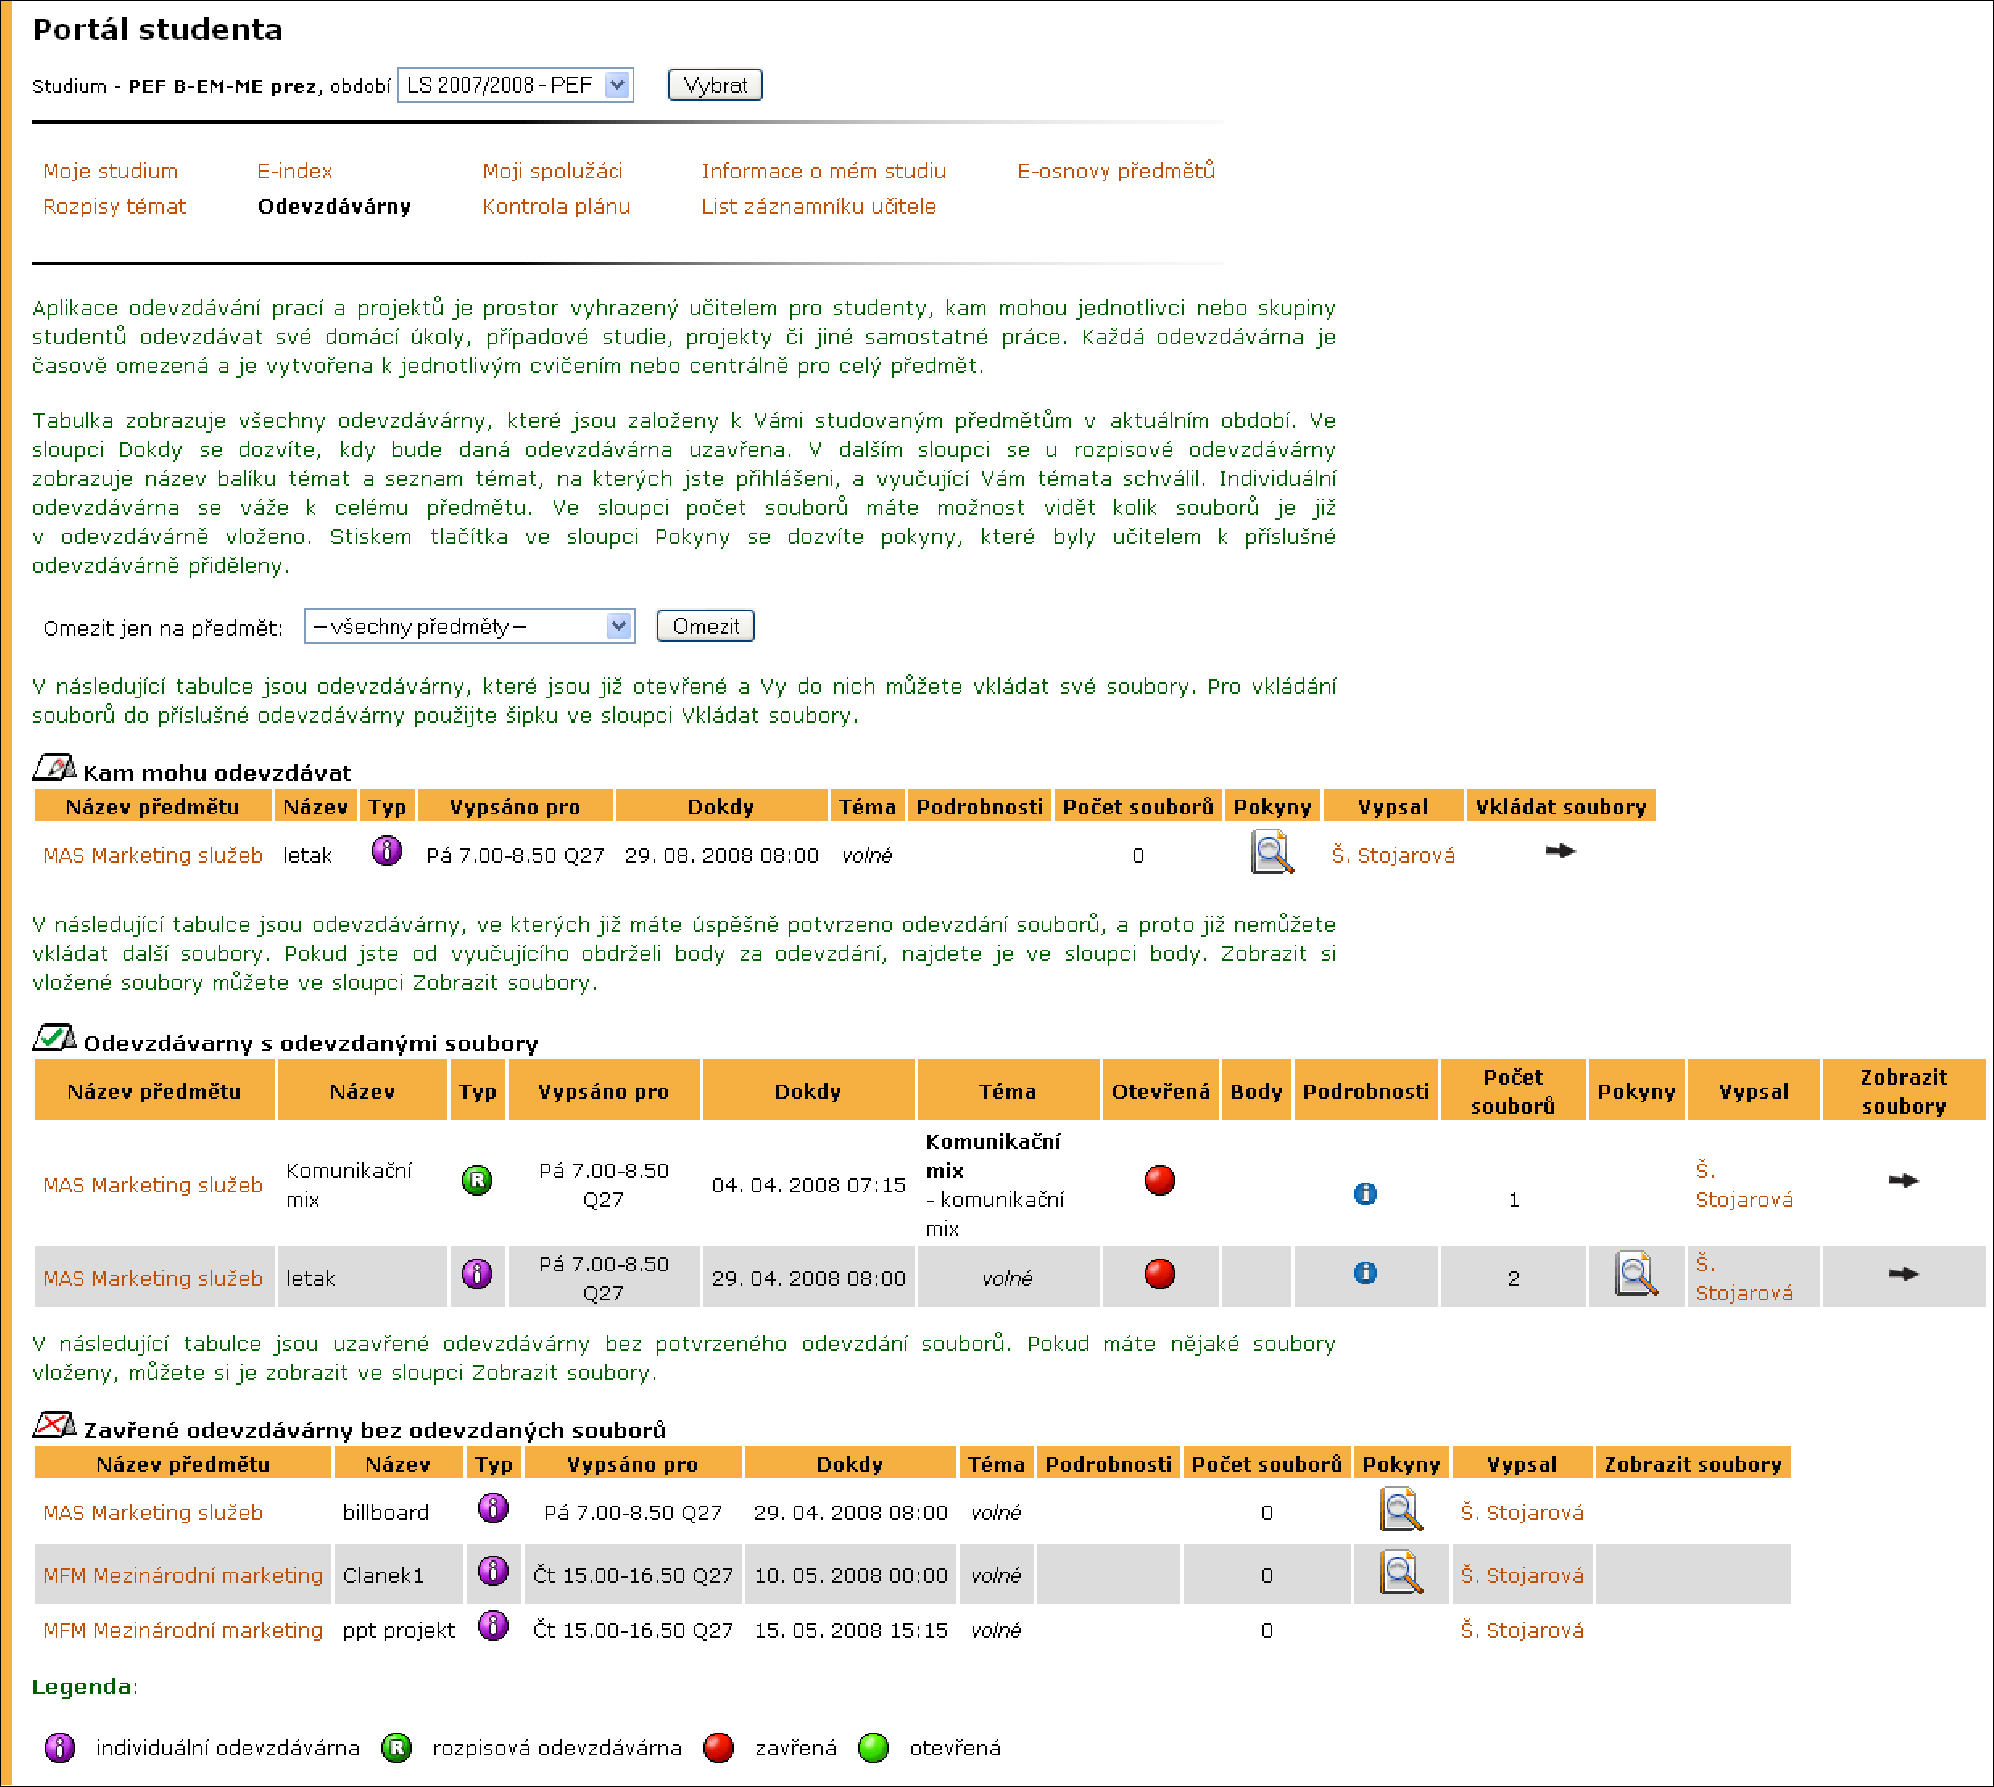Open Kontrola plánu menu item
This screenshot has height=1787, width=1994.
(x=556, y=207)
